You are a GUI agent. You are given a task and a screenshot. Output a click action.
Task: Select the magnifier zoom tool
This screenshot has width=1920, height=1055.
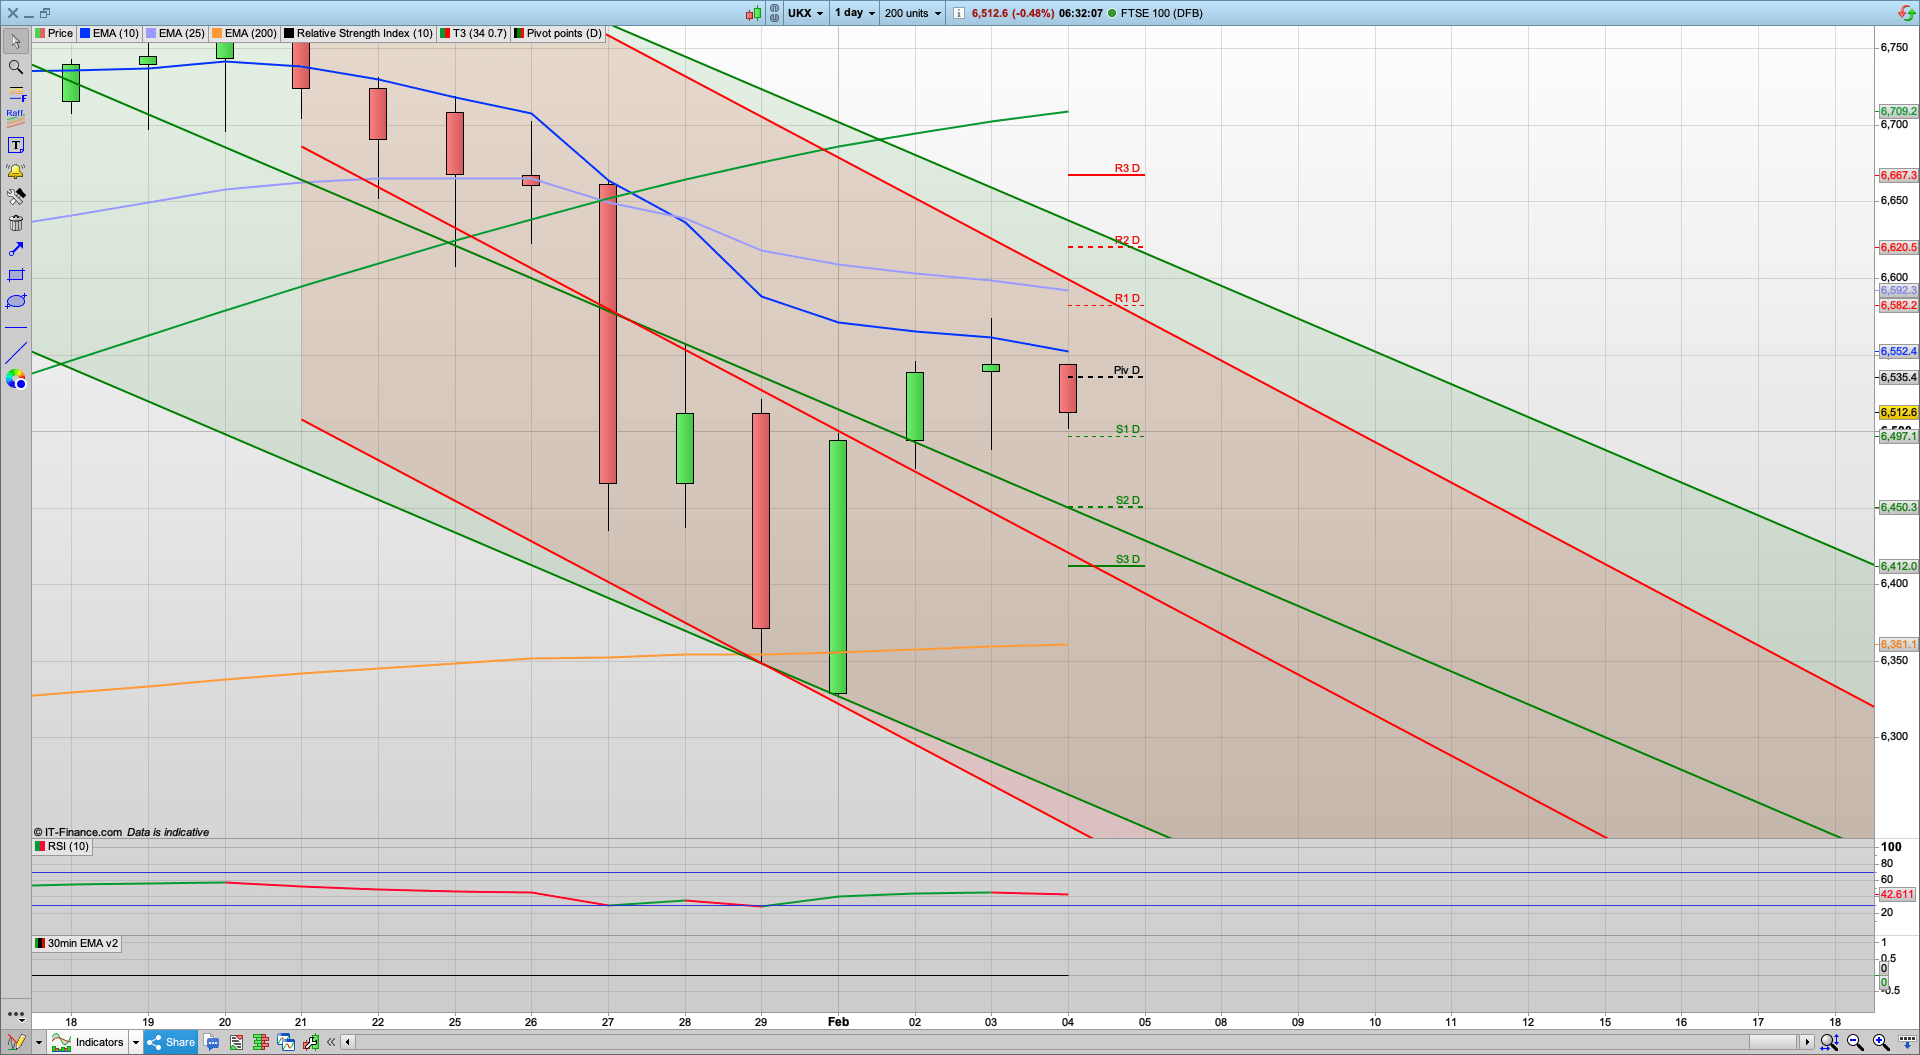[x=15, y=67]
